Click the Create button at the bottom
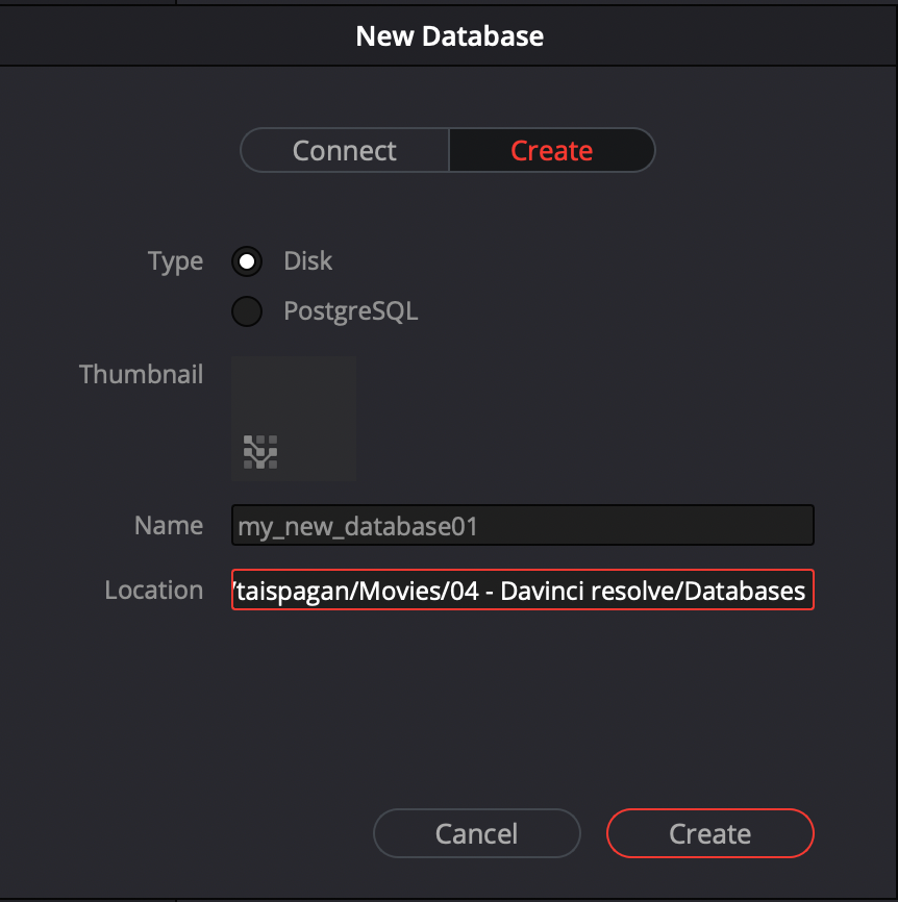 710,833
